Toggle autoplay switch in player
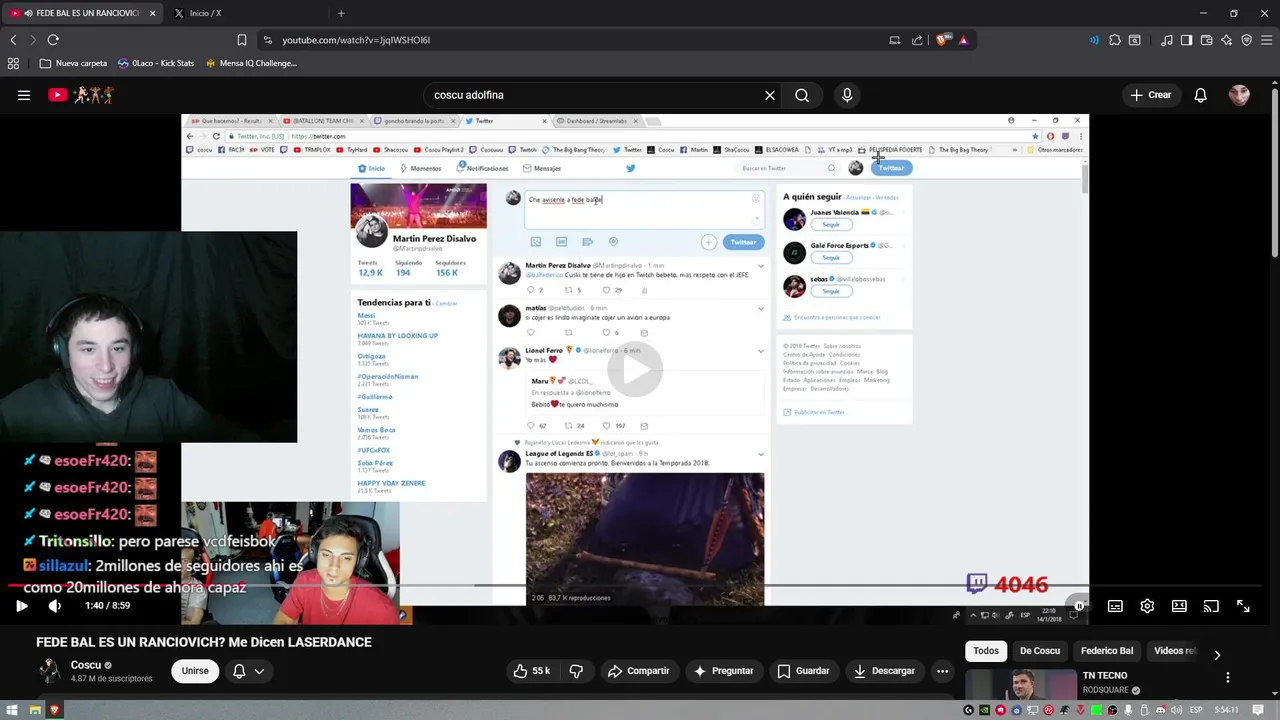Screen dimensions: 1280x720 [1077, 605]
